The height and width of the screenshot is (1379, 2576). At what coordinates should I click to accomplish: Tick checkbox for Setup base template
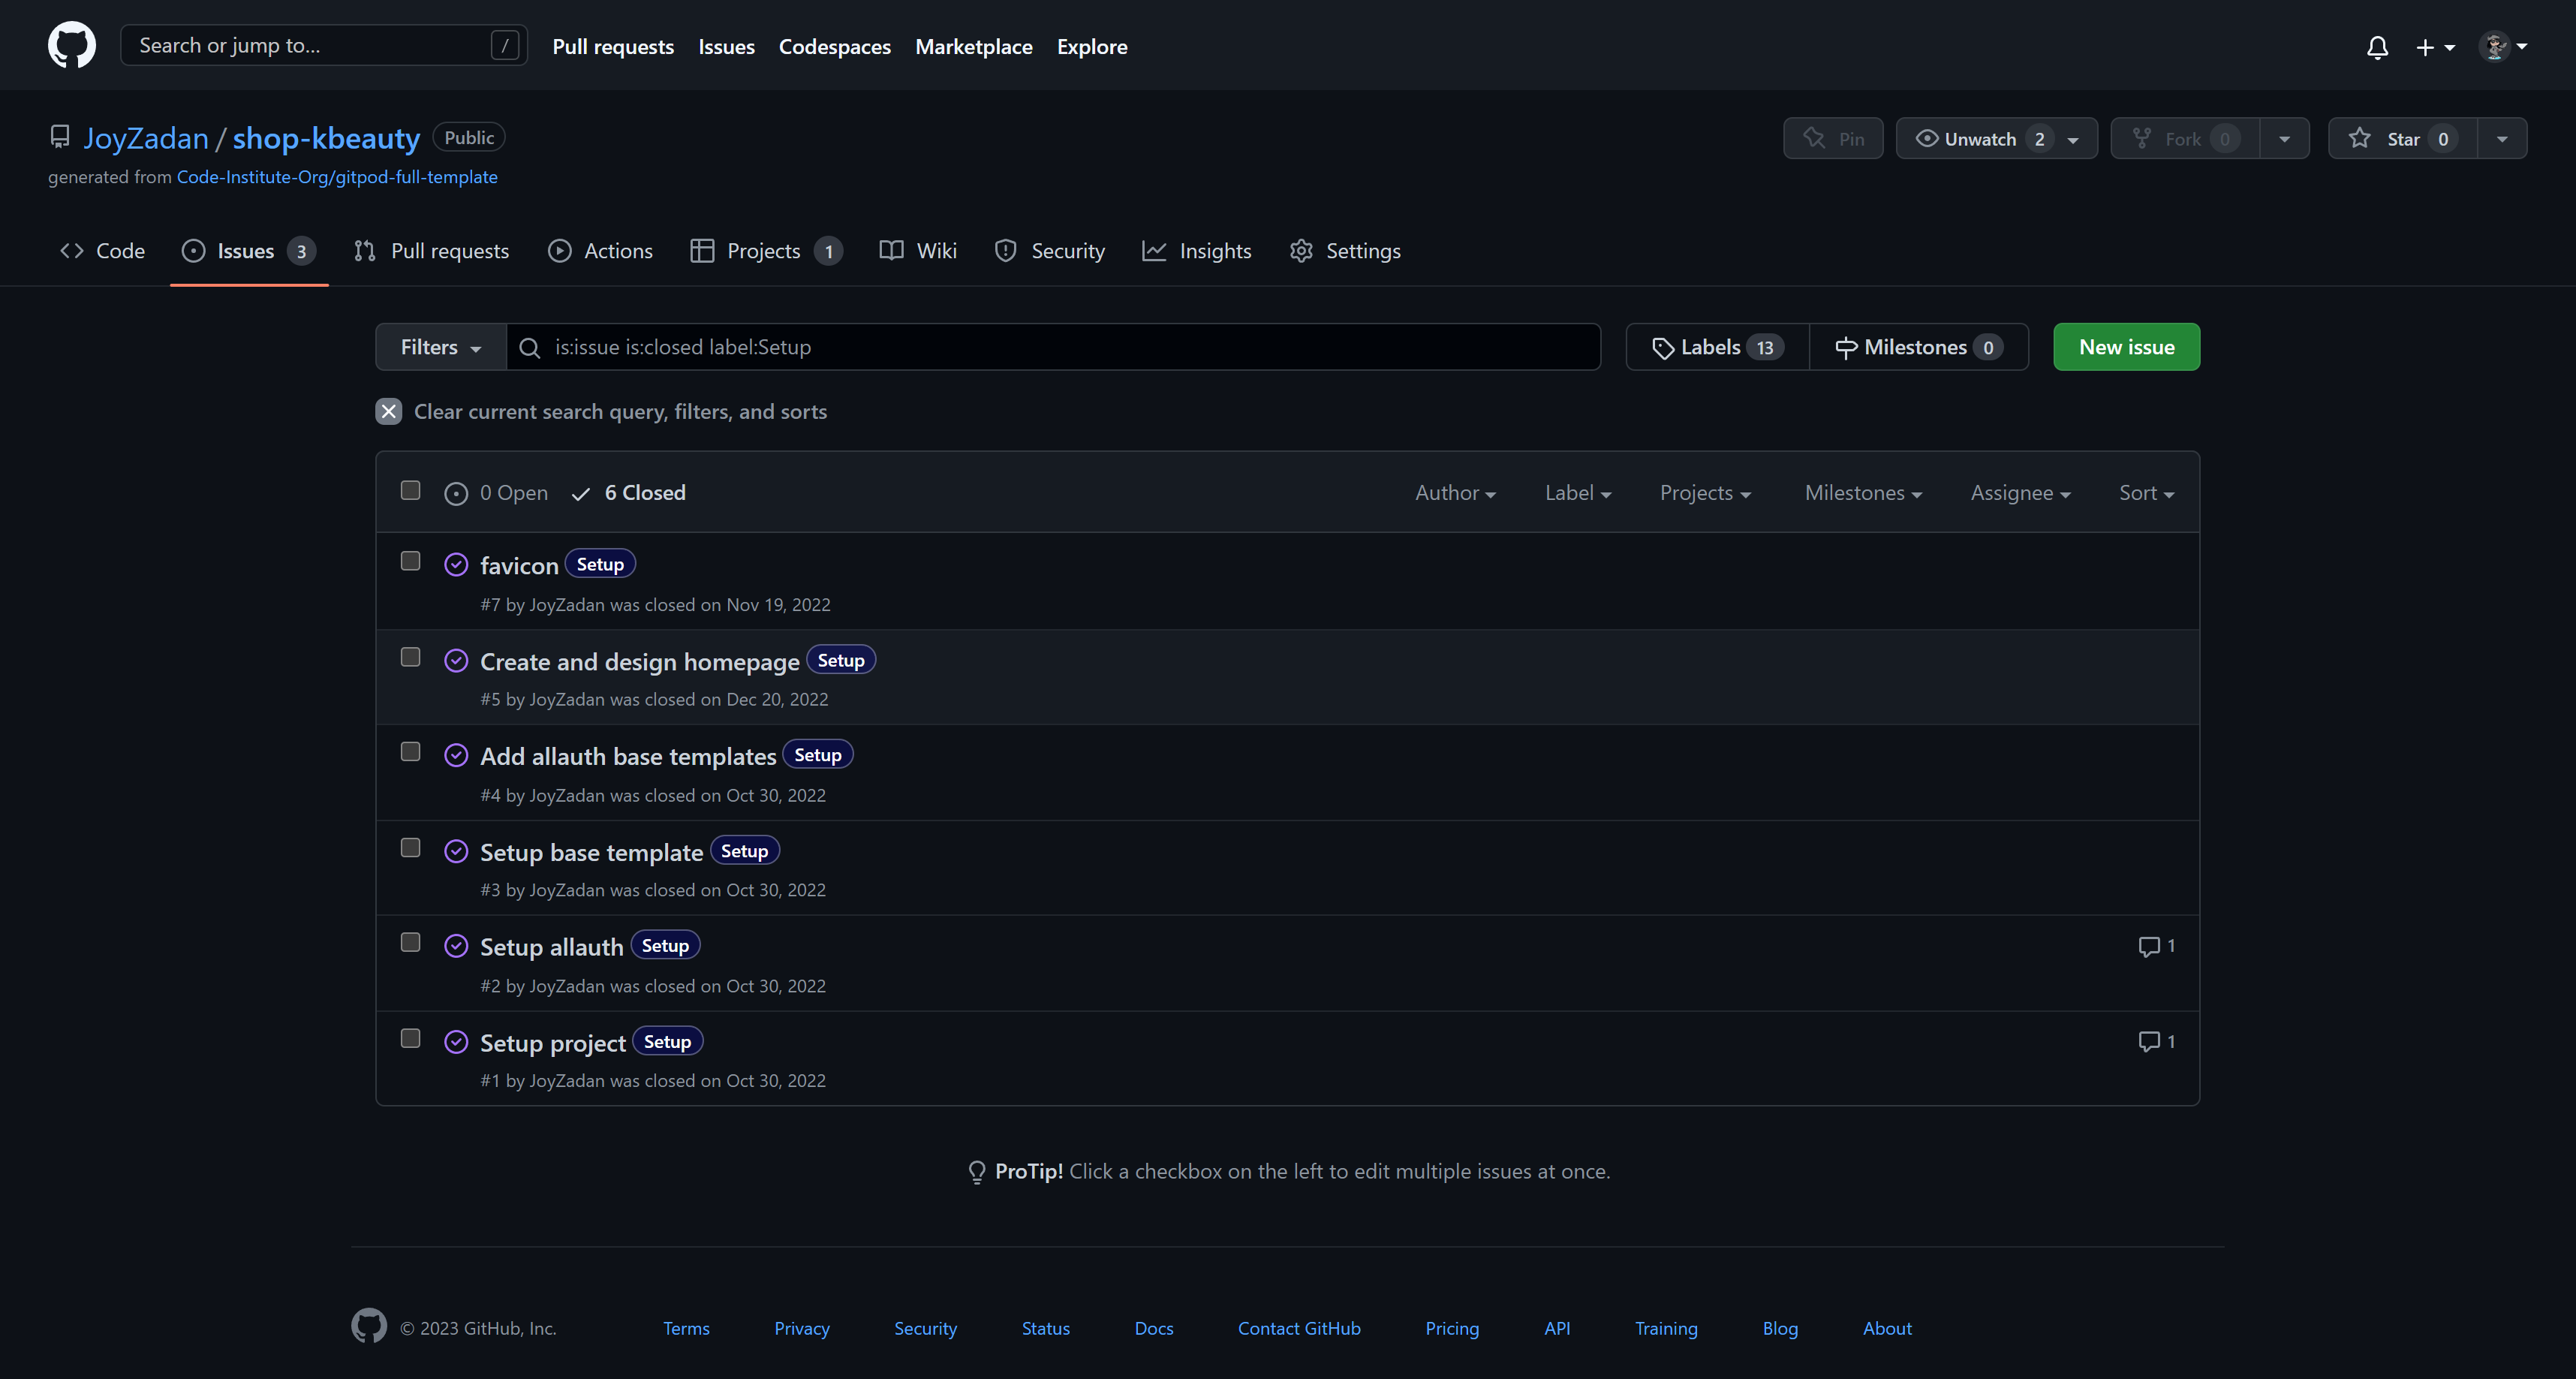point(410,847)
